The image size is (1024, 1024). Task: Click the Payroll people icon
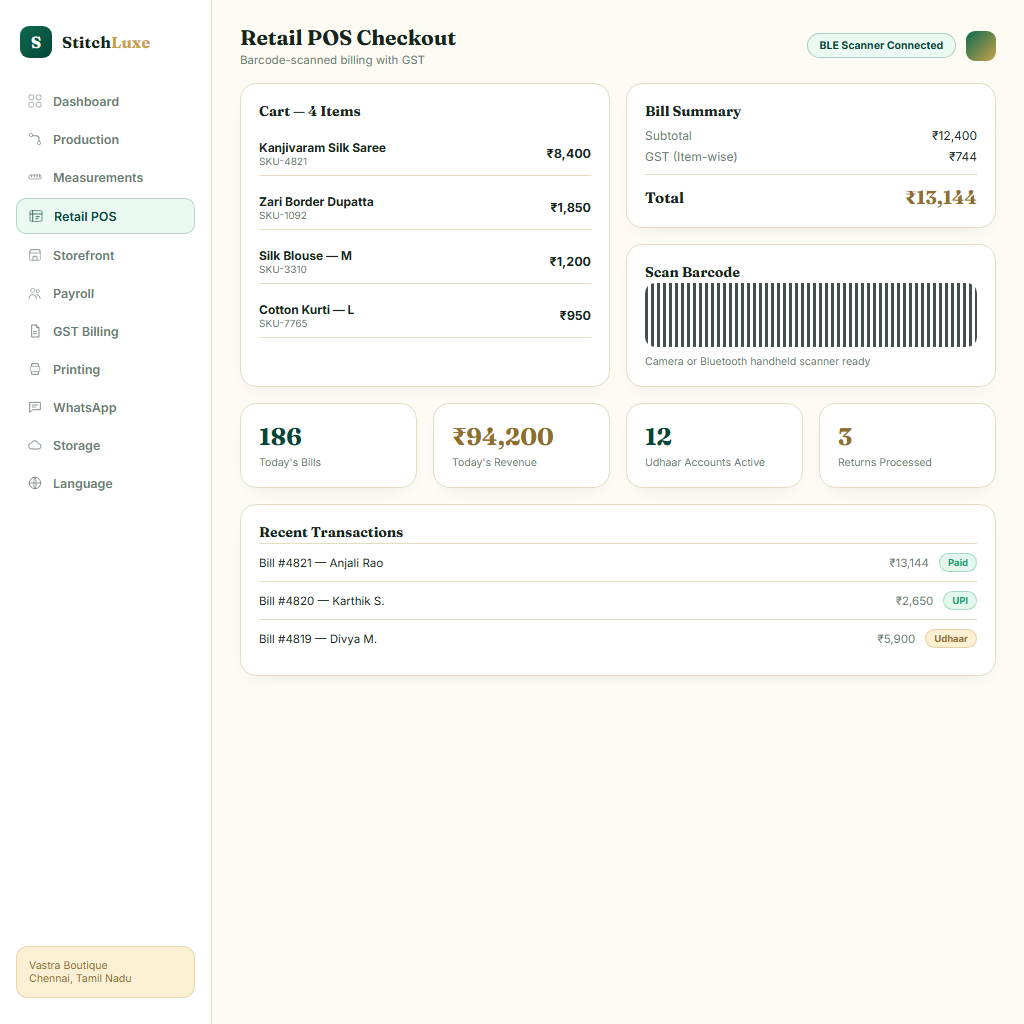(x=35, y=293)
